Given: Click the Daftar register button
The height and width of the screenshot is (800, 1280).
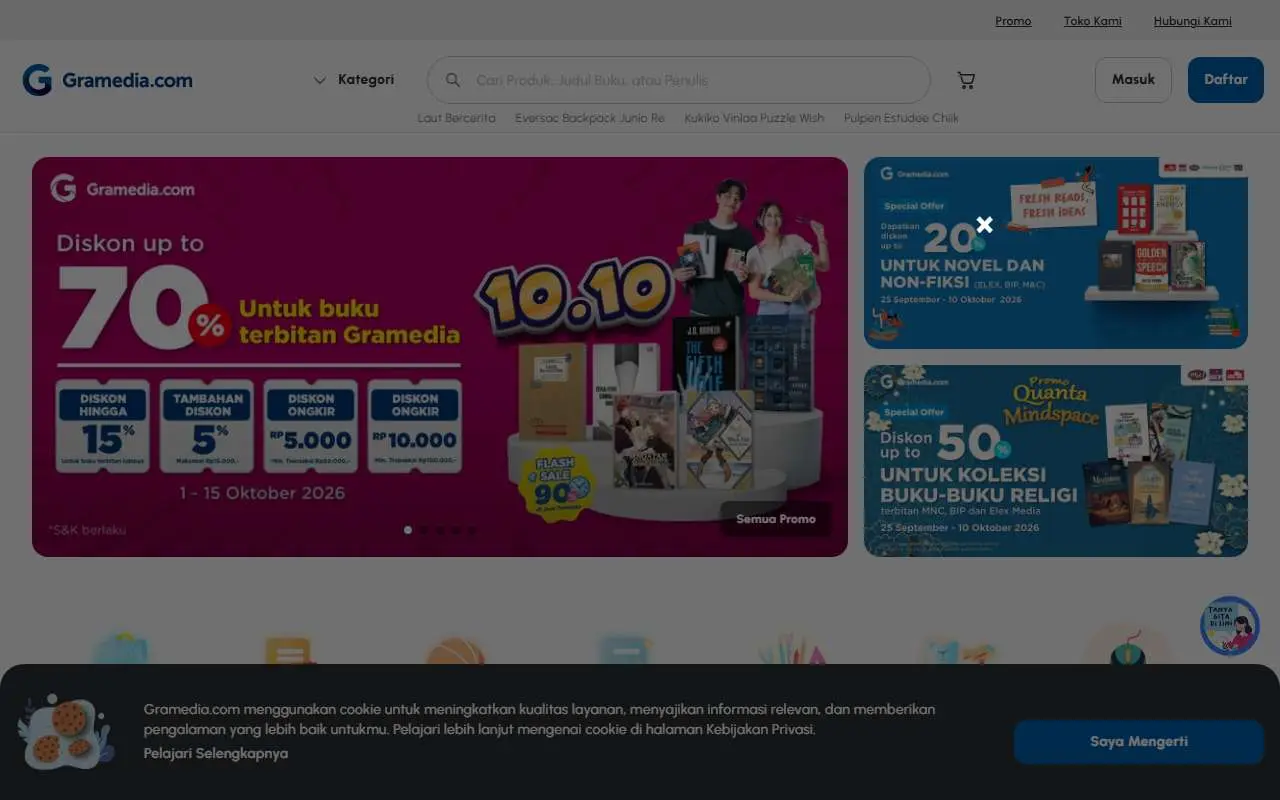Looking at the screenshot, I should pyautogui.click(x=1226, y=80).
